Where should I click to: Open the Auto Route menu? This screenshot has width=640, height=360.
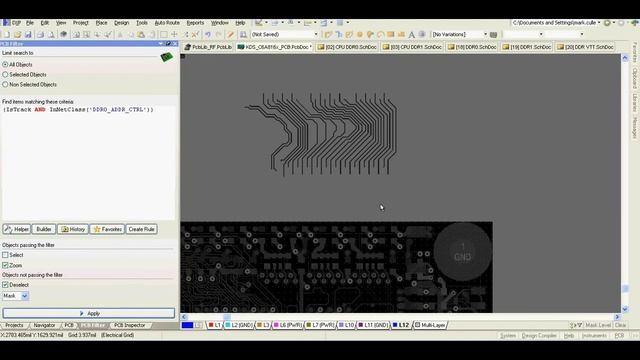tap(167, 23)
